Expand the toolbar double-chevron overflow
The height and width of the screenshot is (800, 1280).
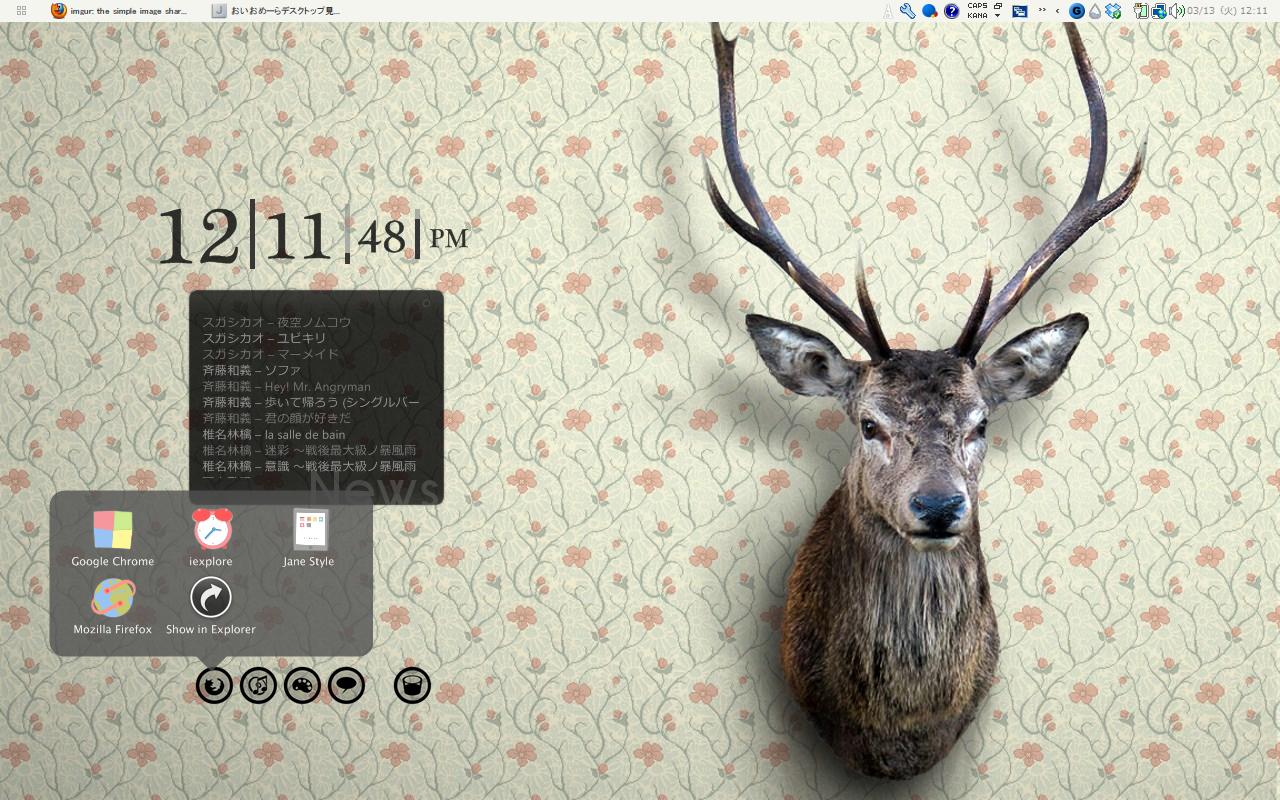(x=1042, y=11)
